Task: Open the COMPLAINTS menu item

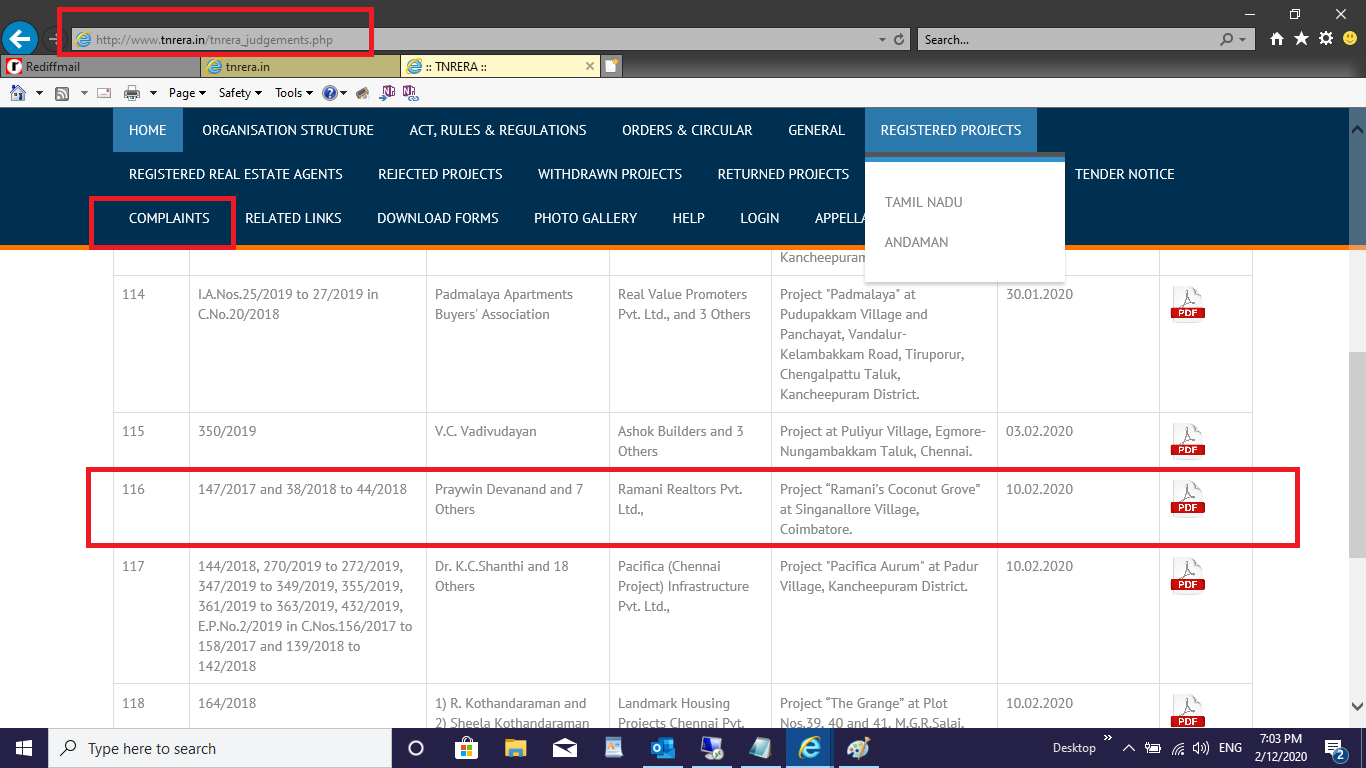Action: point(169,218)
